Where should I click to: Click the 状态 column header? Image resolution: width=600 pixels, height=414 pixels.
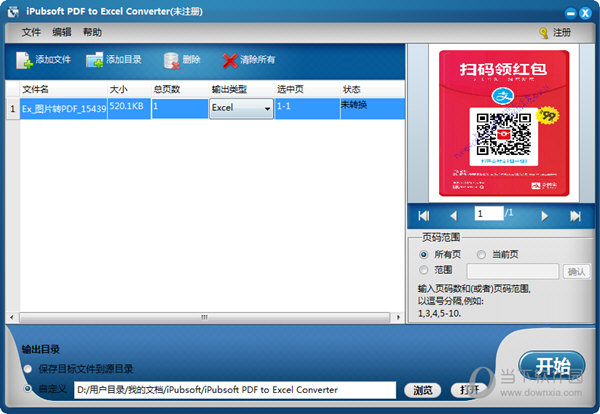coord(372,90)
